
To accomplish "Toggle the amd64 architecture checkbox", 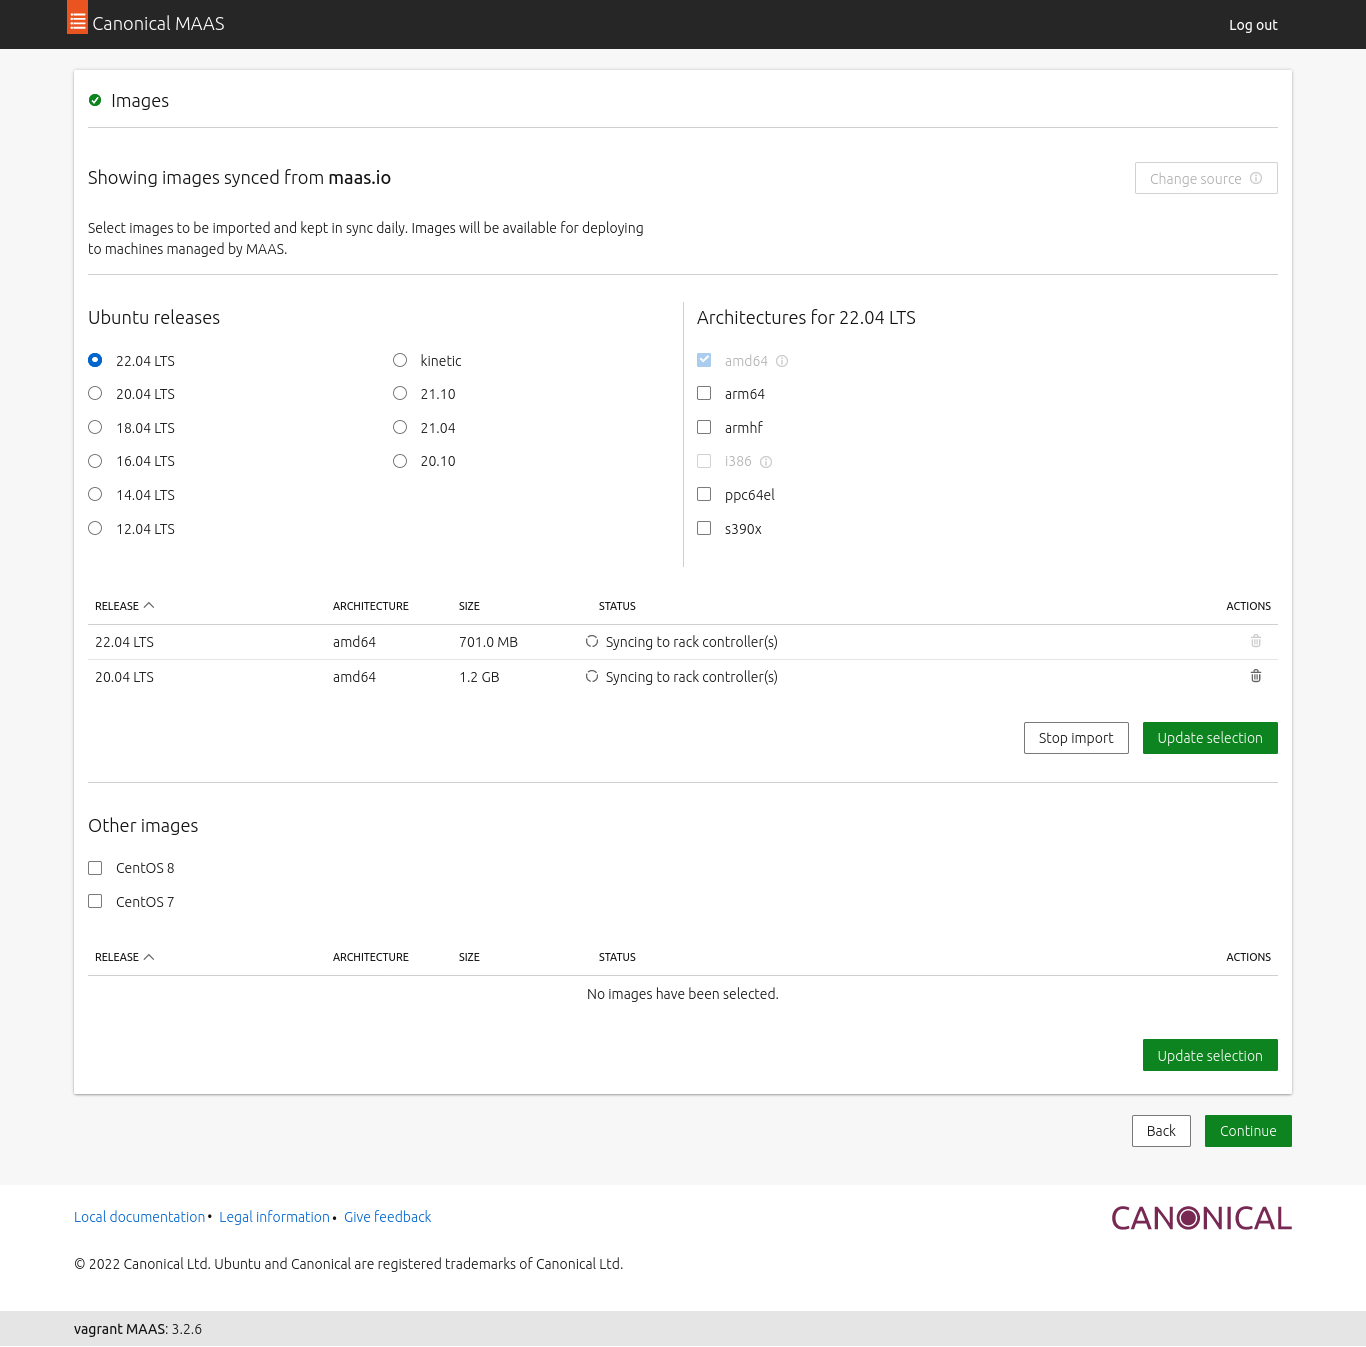I will pos(704,360).
